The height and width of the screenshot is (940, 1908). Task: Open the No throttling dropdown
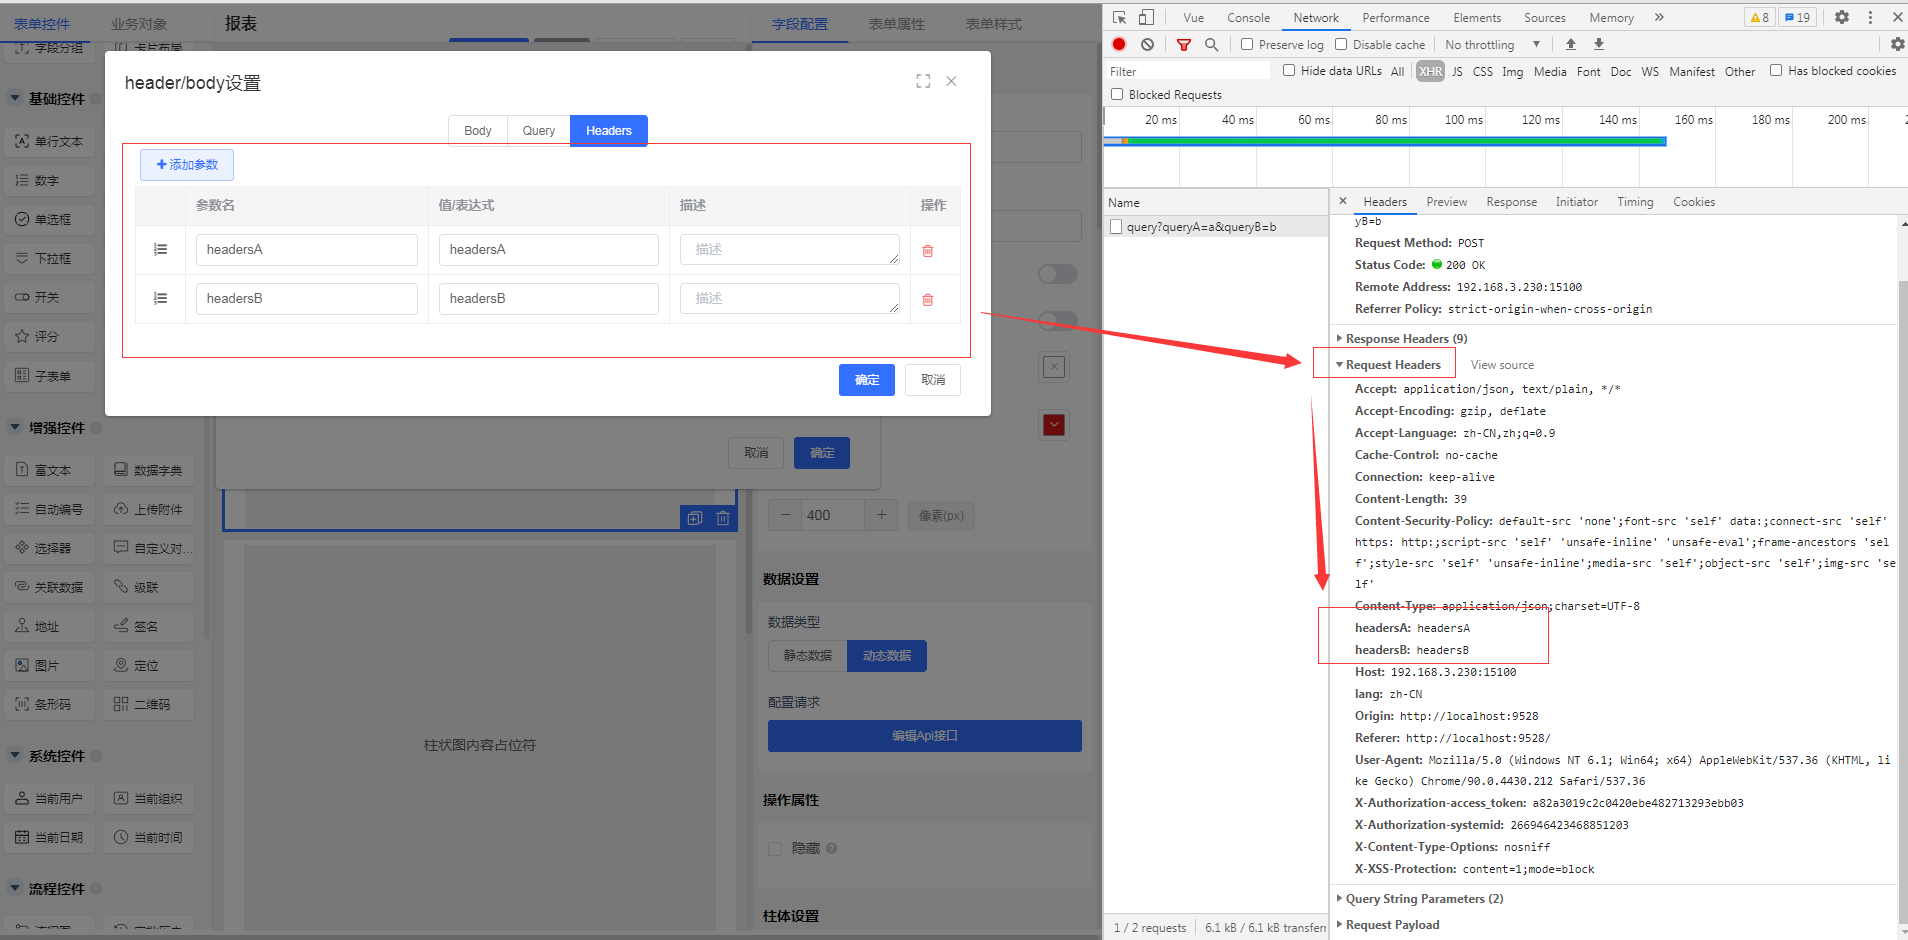[x=1491, y=44]
